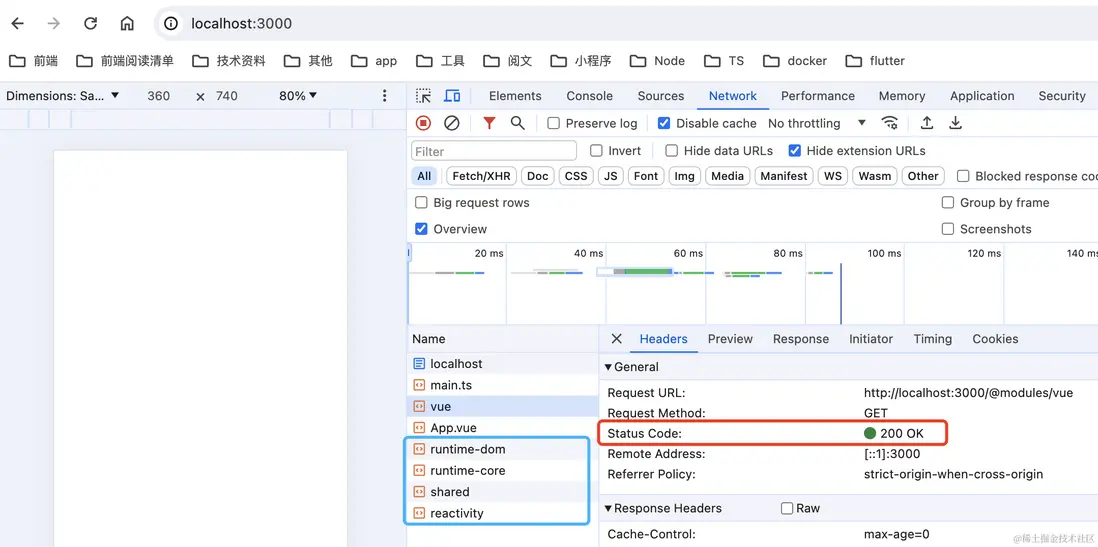Import HAR file with upload icon
1098x547 pixels.
click(926, 123)
